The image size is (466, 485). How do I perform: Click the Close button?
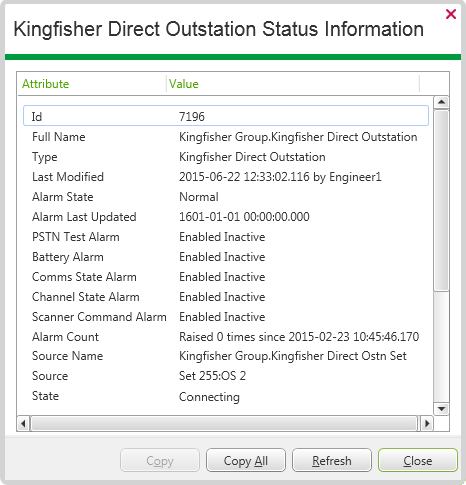tap(418, 461)
